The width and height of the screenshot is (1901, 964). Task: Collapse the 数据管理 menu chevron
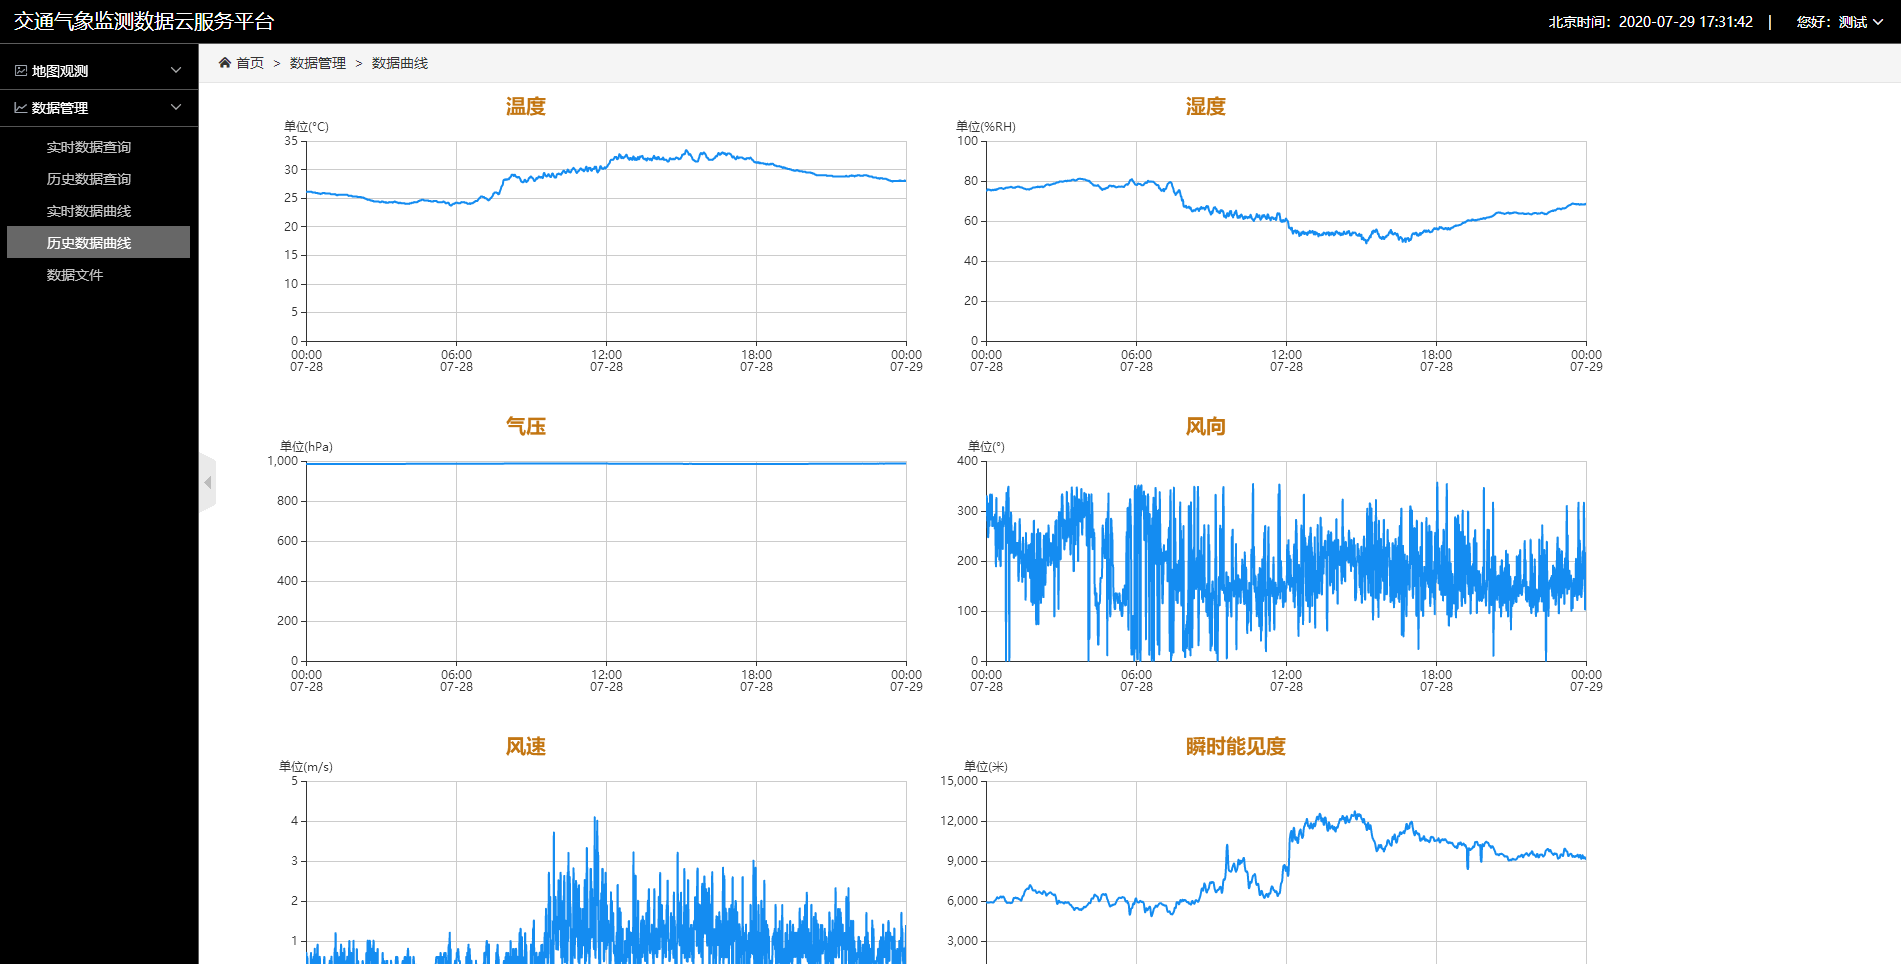(176, 108)
